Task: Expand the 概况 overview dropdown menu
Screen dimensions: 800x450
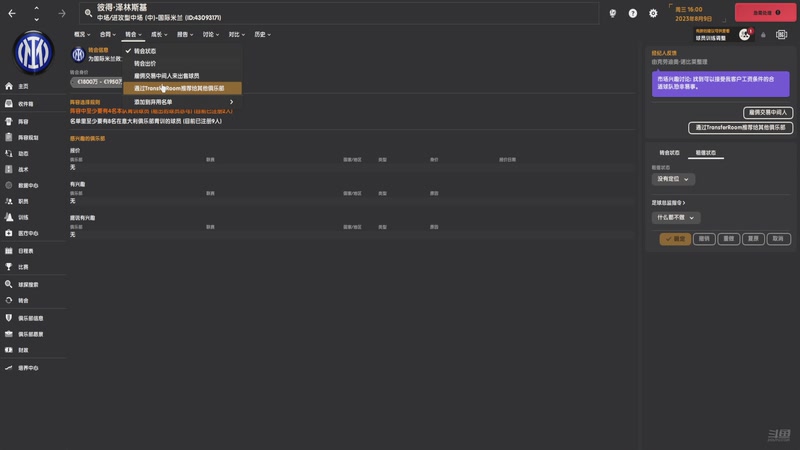Action: point(82,34)
